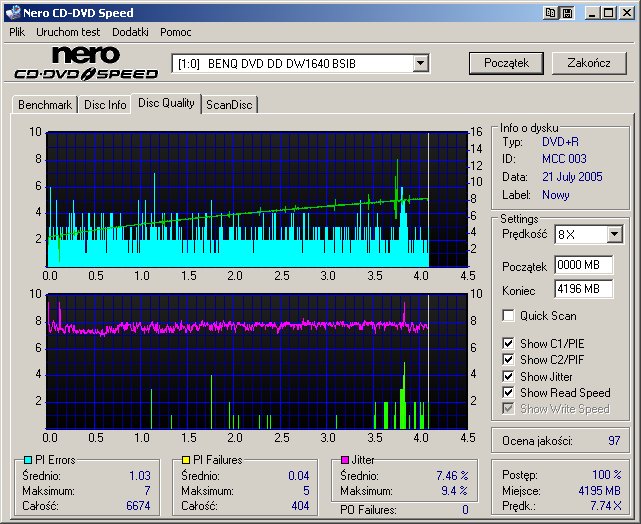Image resolution: width=641 pixels, height=524 pixels.
Task: Open the Pomoc menu
Action: [x=176, y=32]
